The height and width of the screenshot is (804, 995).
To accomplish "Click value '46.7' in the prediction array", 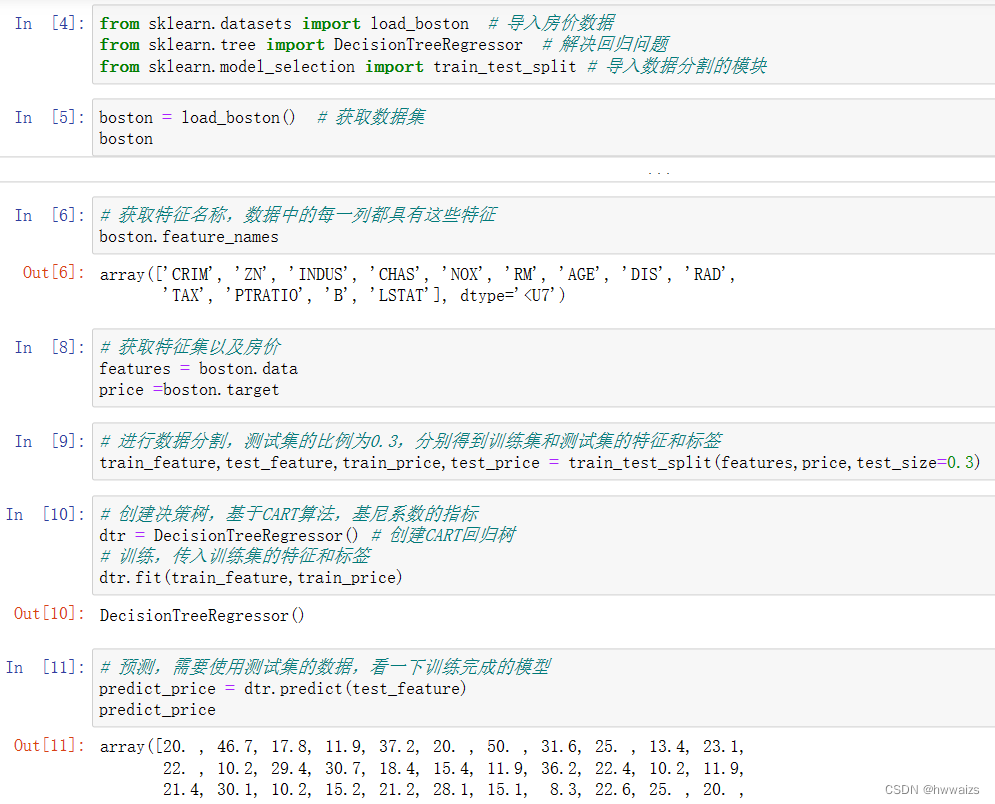I will (x=234, y=746).
